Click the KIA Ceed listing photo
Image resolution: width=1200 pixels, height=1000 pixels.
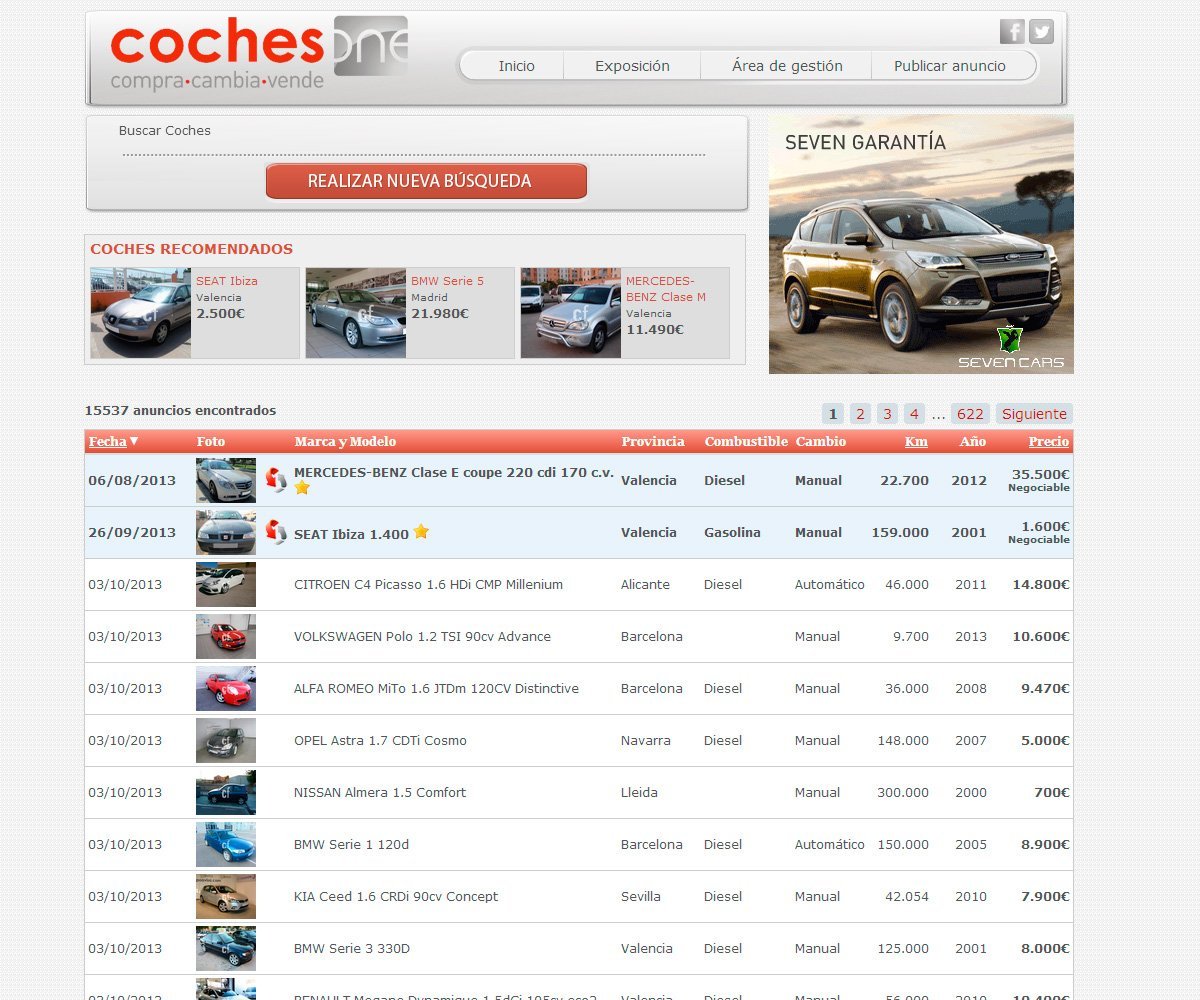226,896
